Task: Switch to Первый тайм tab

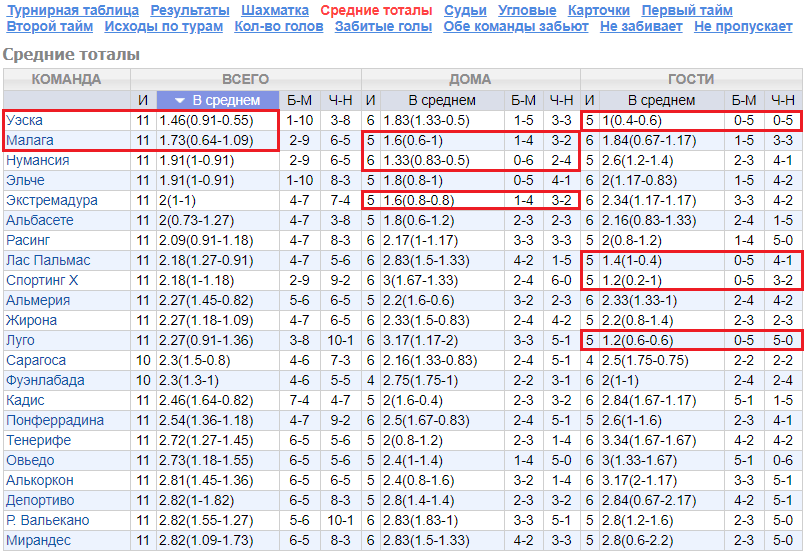Action: pyautogui.click(x=687, y=10)
